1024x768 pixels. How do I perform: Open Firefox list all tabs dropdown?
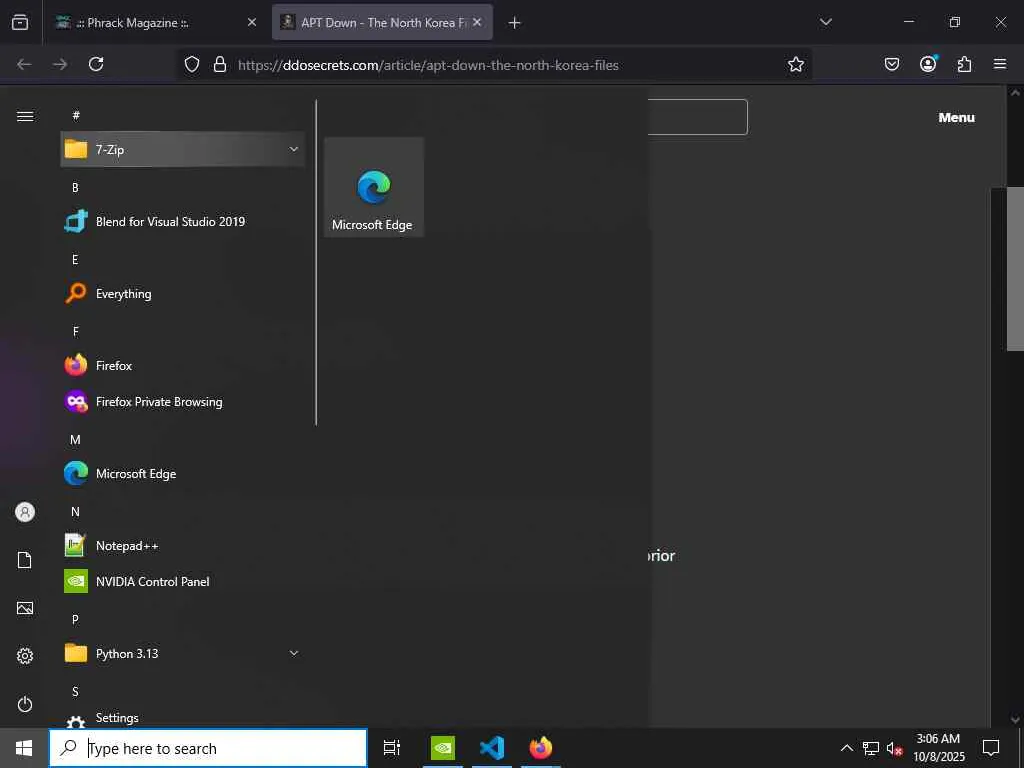pyautogui.click(x=825, y=22)
